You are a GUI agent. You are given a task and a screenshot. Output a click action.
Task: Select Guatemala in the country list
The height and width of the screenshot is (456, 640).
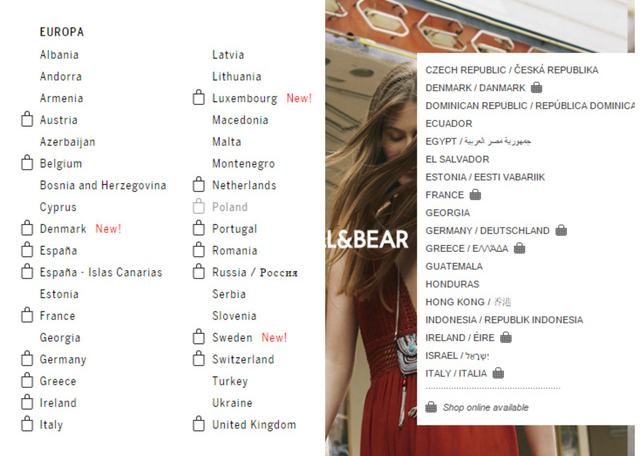coord(454,267)
